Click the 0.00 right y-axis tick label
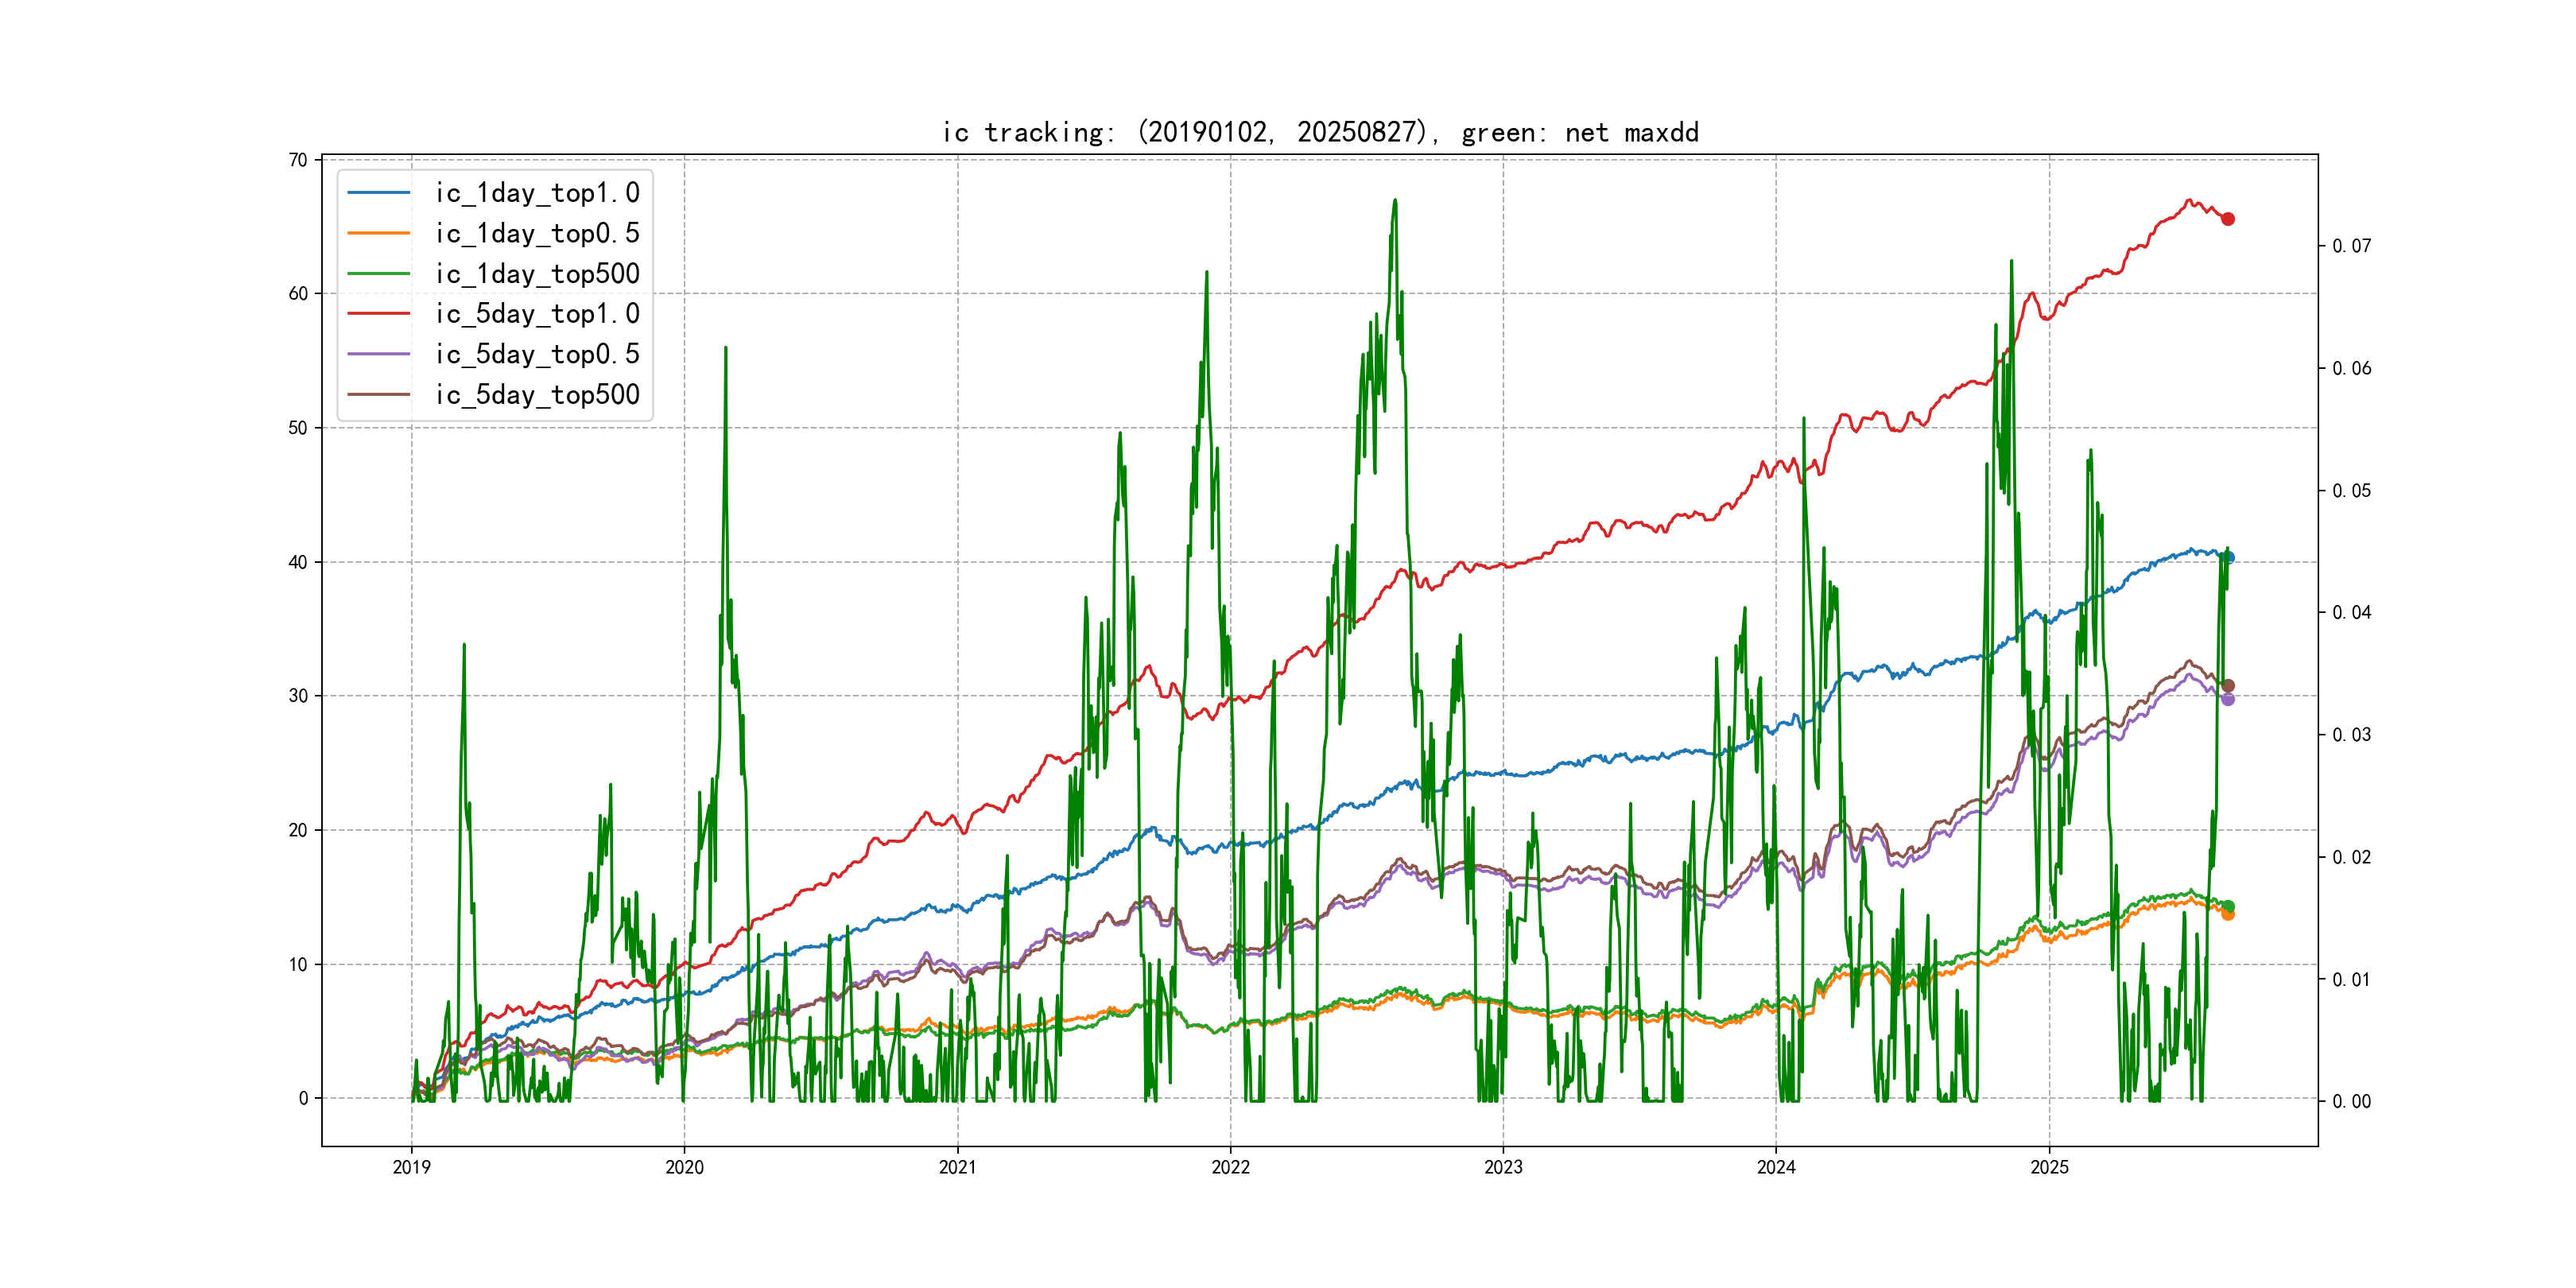 point(2351,1101)
